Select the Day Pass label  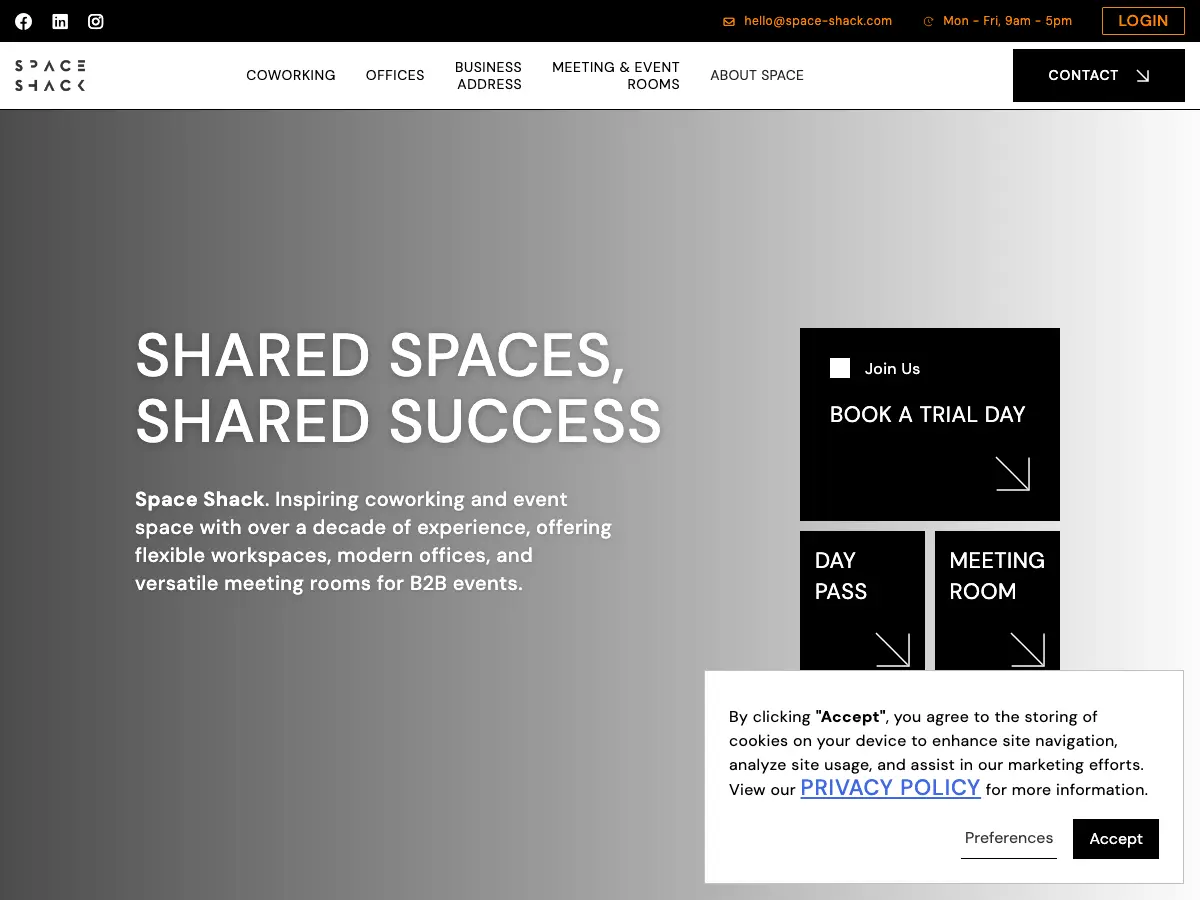pyautogui.click(x=841, y=575)
